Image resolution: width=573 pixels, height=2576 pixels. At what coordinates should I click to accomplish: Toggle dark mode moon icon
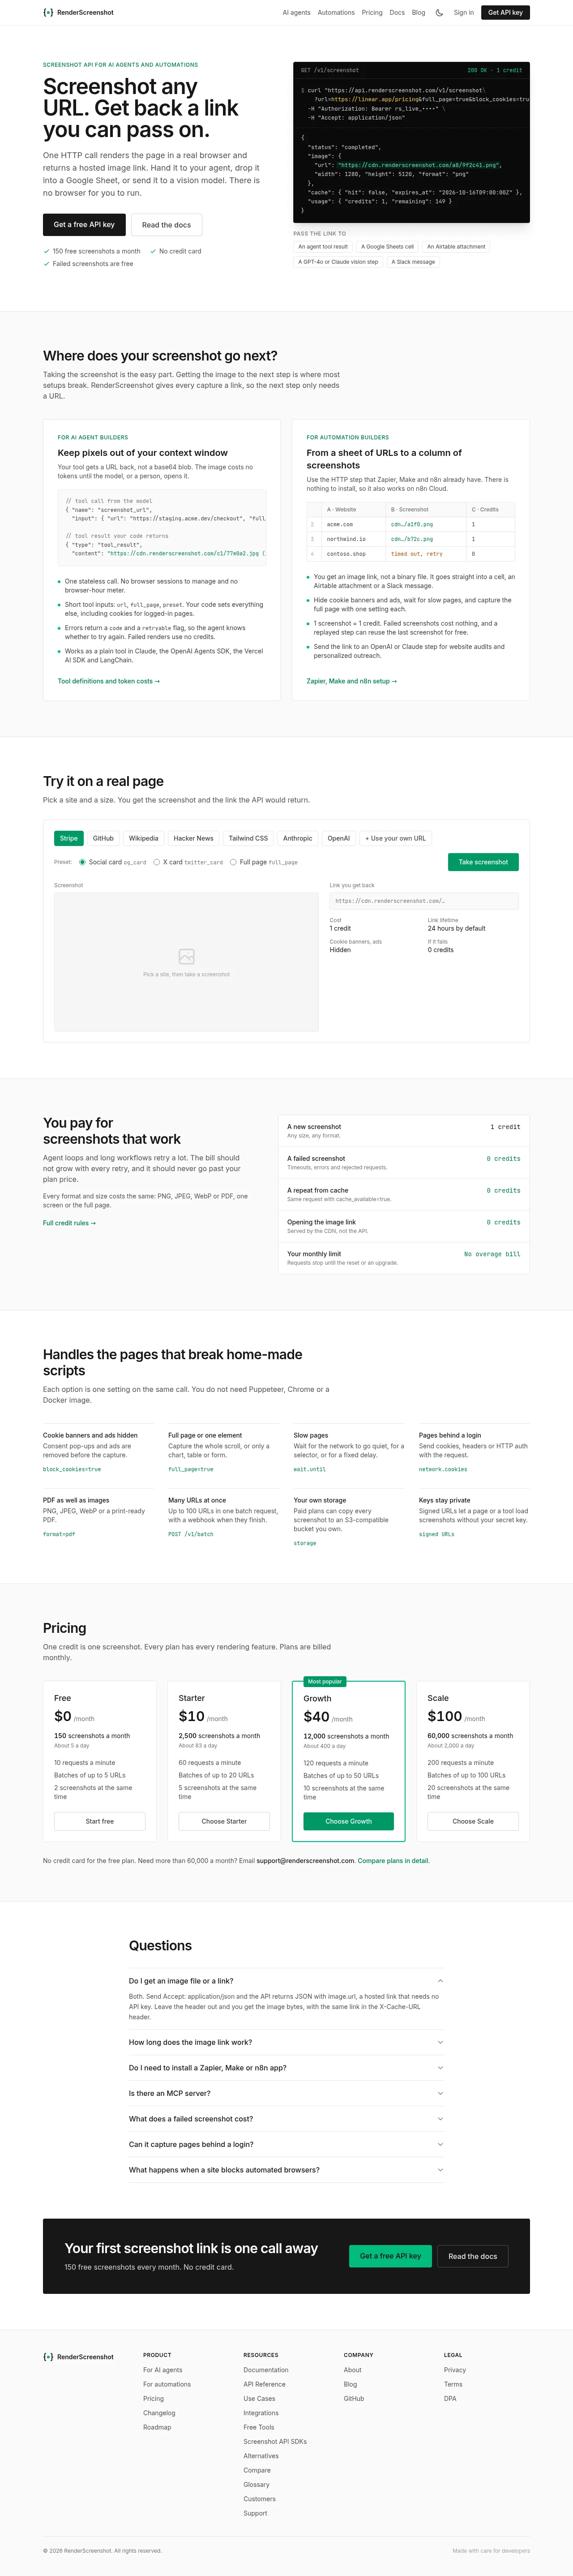point(439,13)
